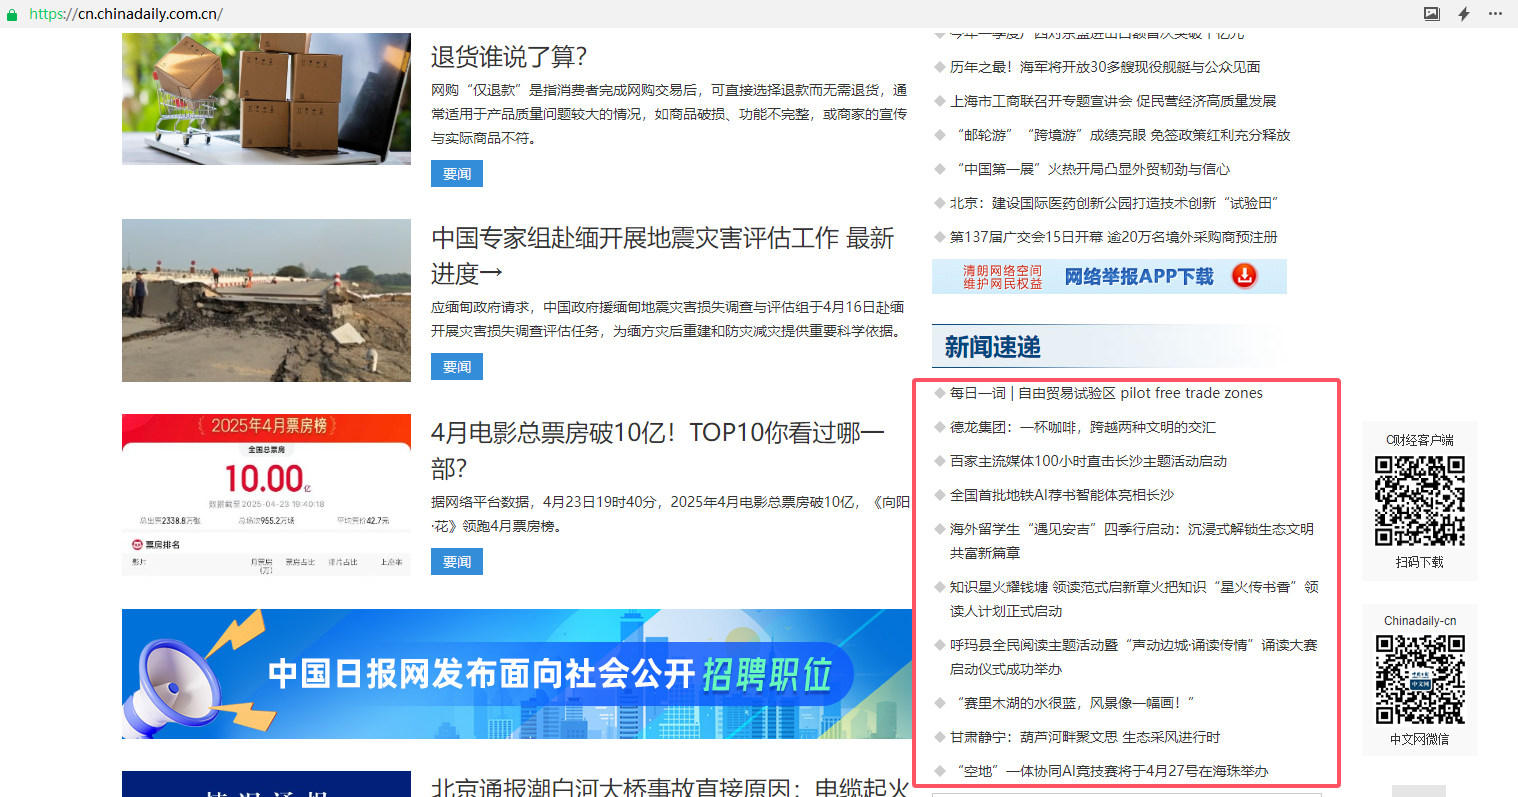Open 北京通报潮白河大桥事故直接原因 headline
1518x797 pixels.
670,787
